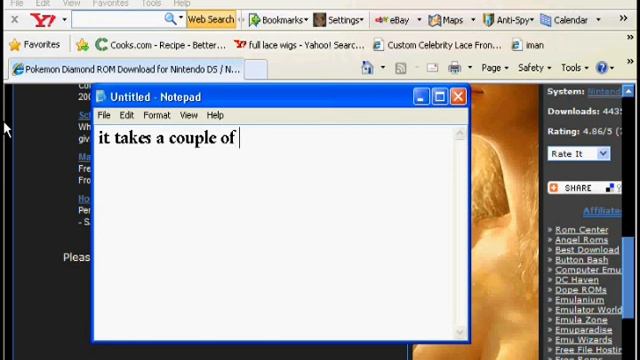The width and height of the screenshot is (640, 360).
Task: Open Notepad's File menu
Action: click(104, 115)
